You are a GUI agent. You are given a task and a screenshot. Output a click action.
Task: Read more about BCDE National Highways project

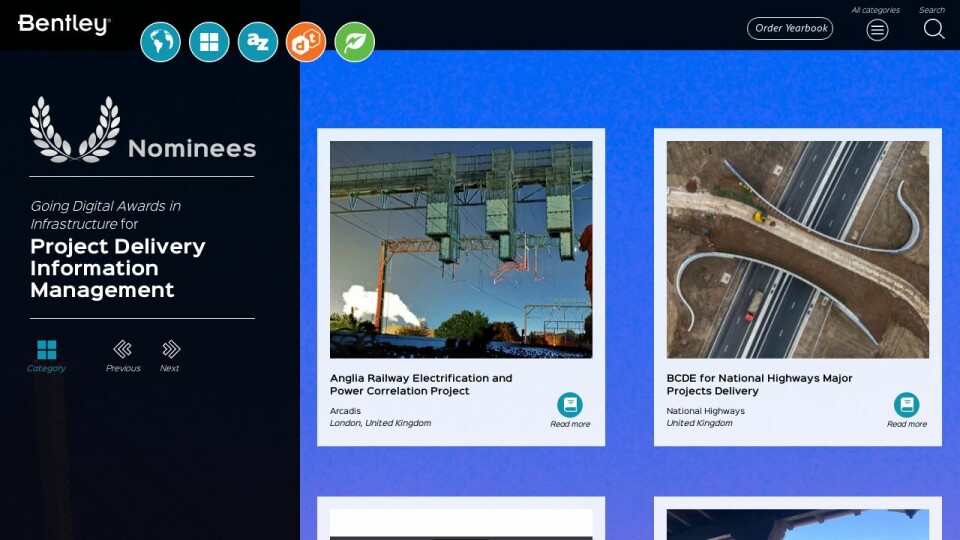[x=907, y=410]
